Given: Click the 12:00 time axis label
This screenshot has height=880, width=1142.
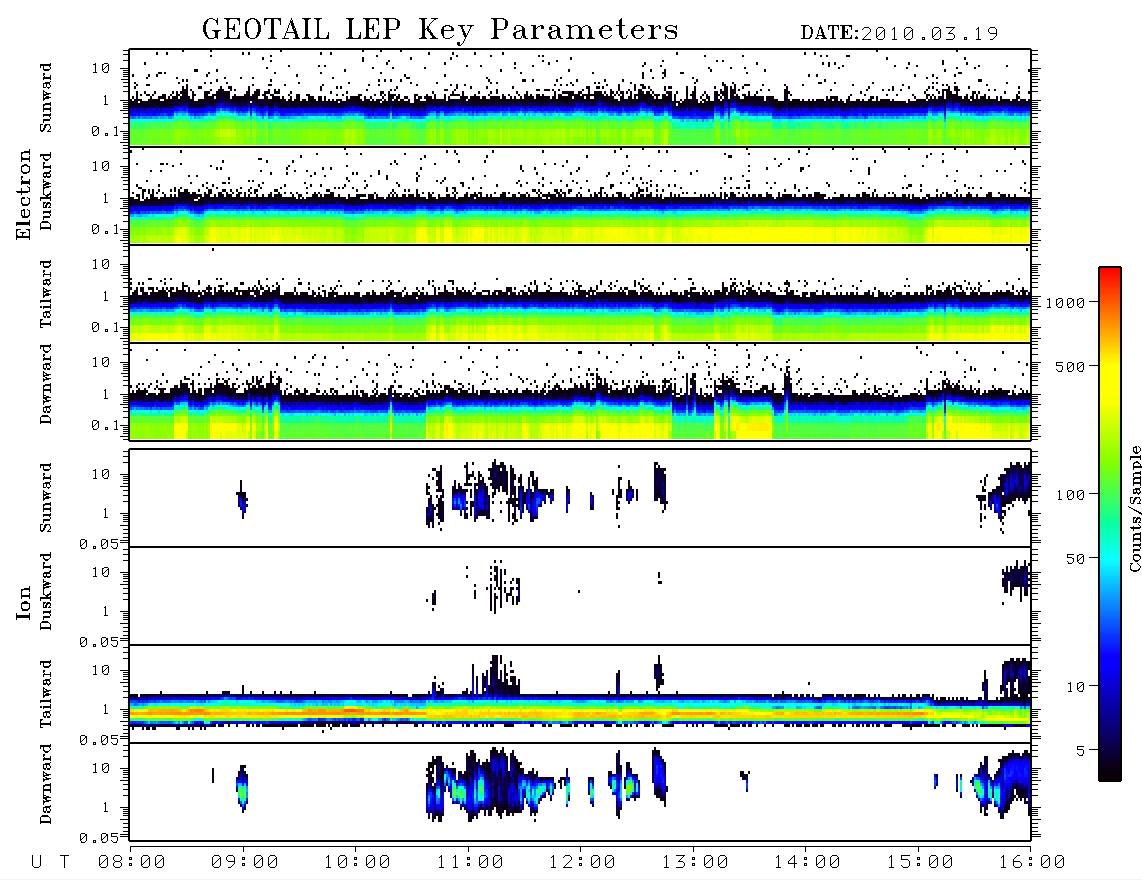Looking at the screenshot, I should tap(582, 862).
